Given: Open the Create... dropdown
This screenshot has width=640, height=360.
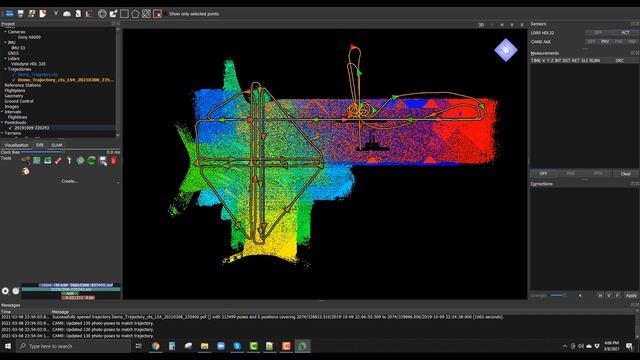Looking at the screenshot, I should (x=70, y=181).
